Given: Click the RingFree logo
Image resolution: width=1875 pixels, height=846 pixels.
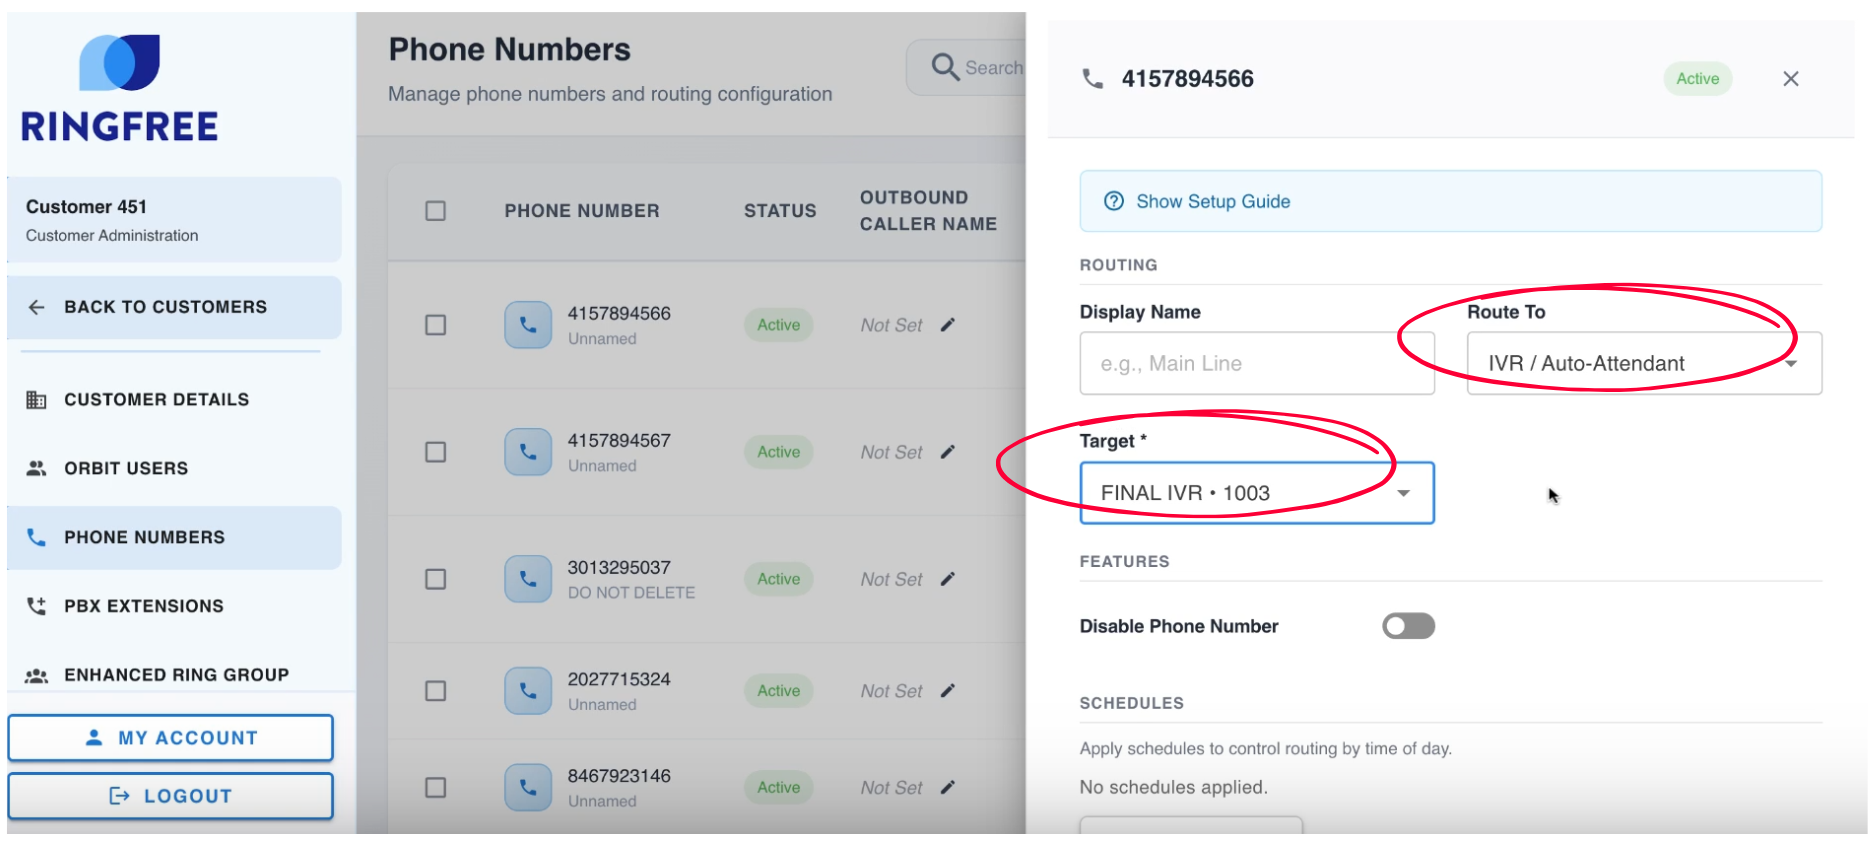Looking at the screenshot, I should click(120, 88).
